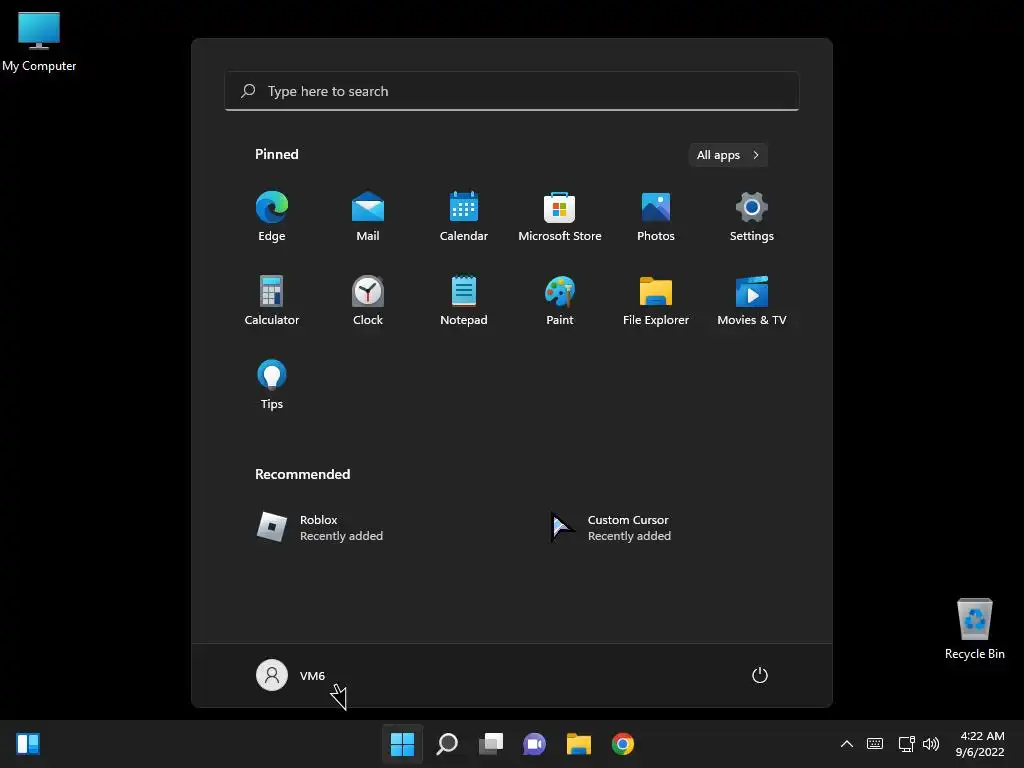
Task: Click the volume speaker tray icon
Action: click(x=931, y=744)
